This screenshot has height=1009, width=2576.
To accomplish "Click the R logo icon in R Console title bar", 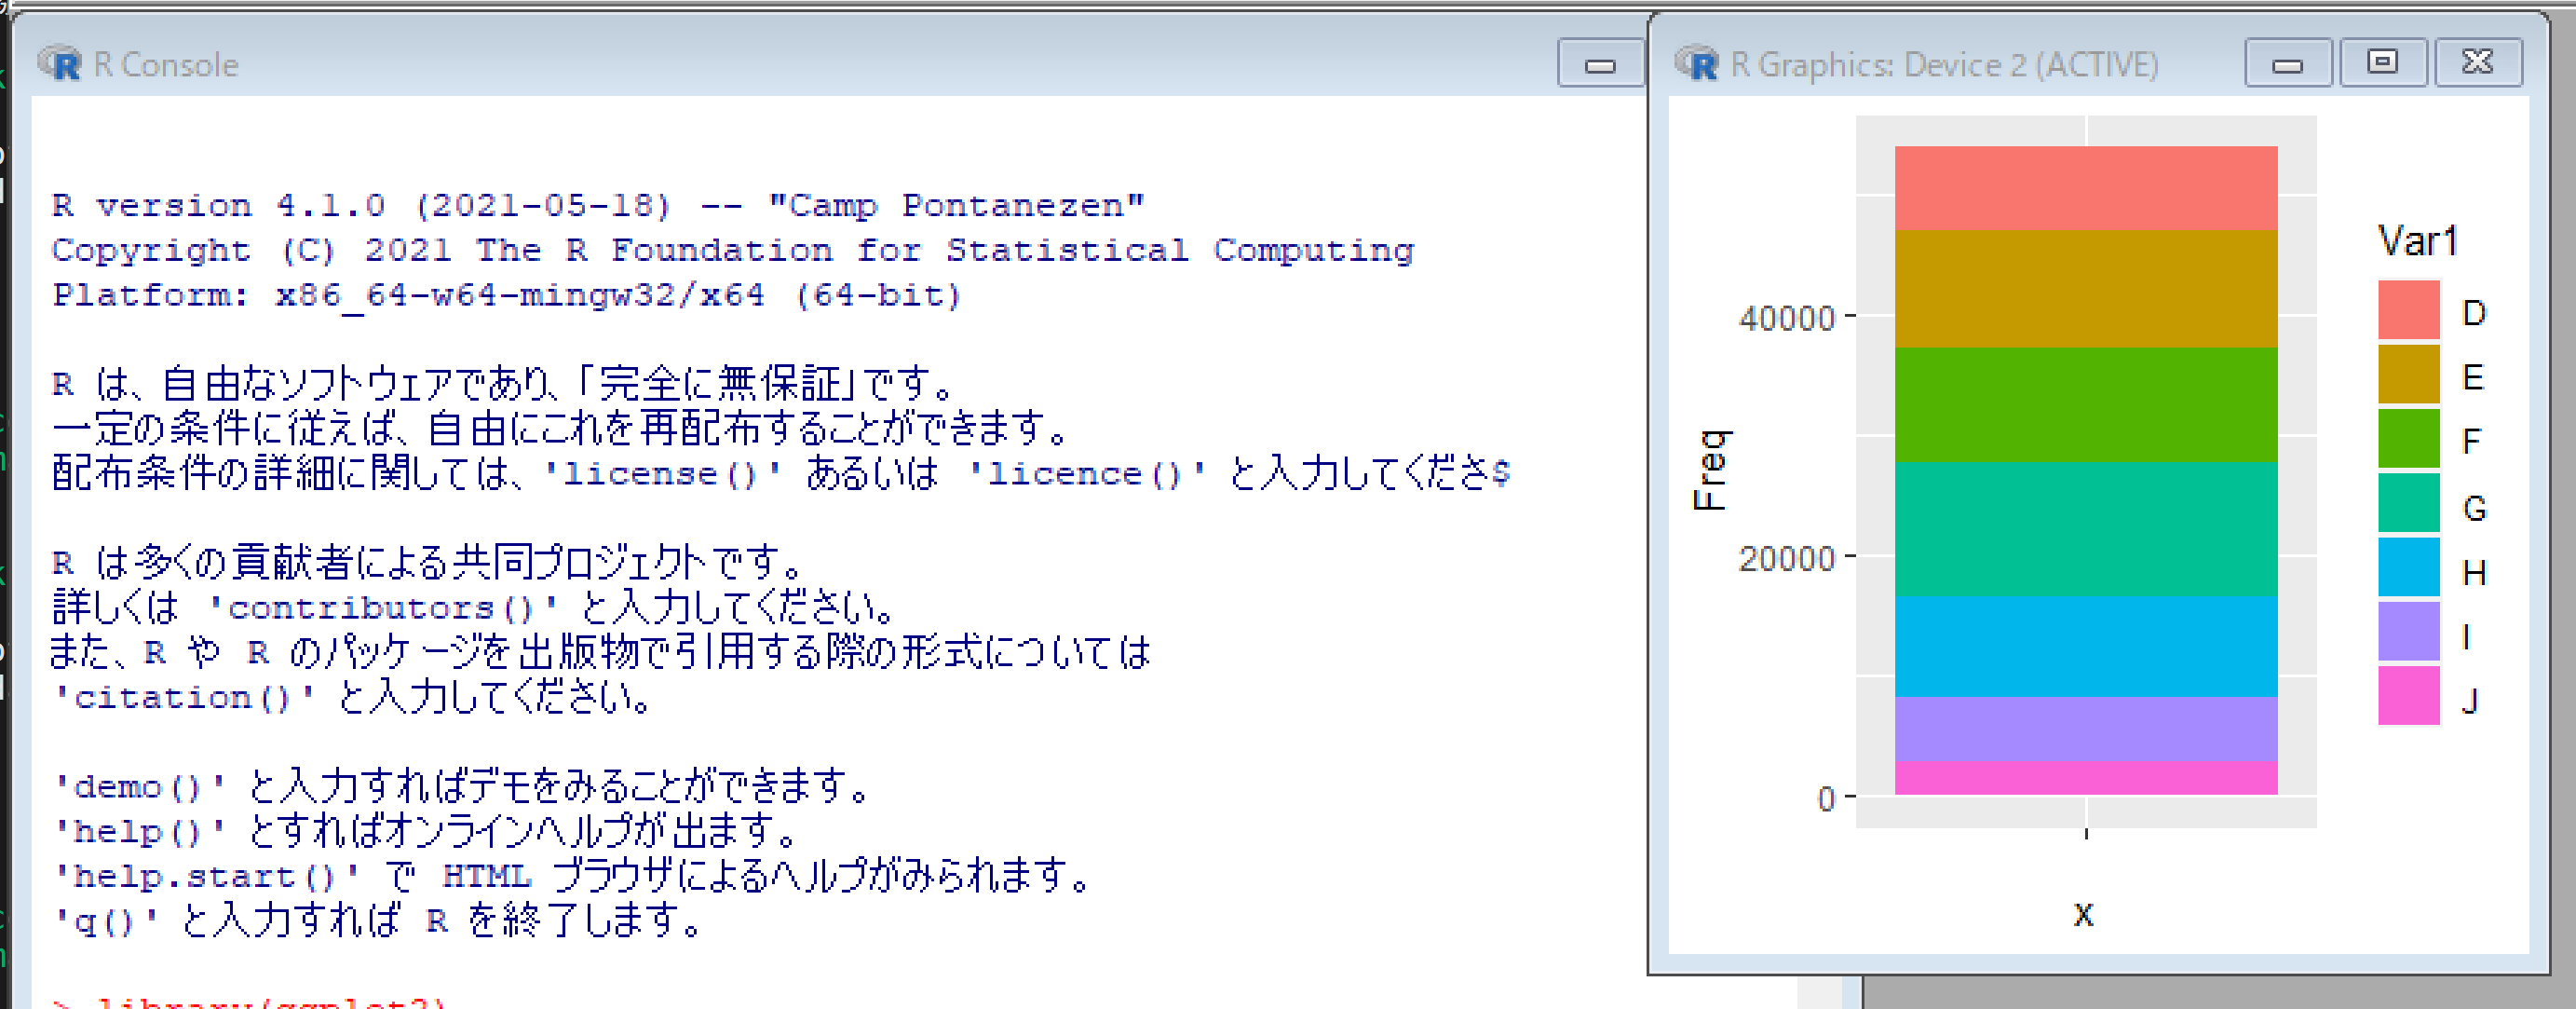I will [x=59, y=64].
